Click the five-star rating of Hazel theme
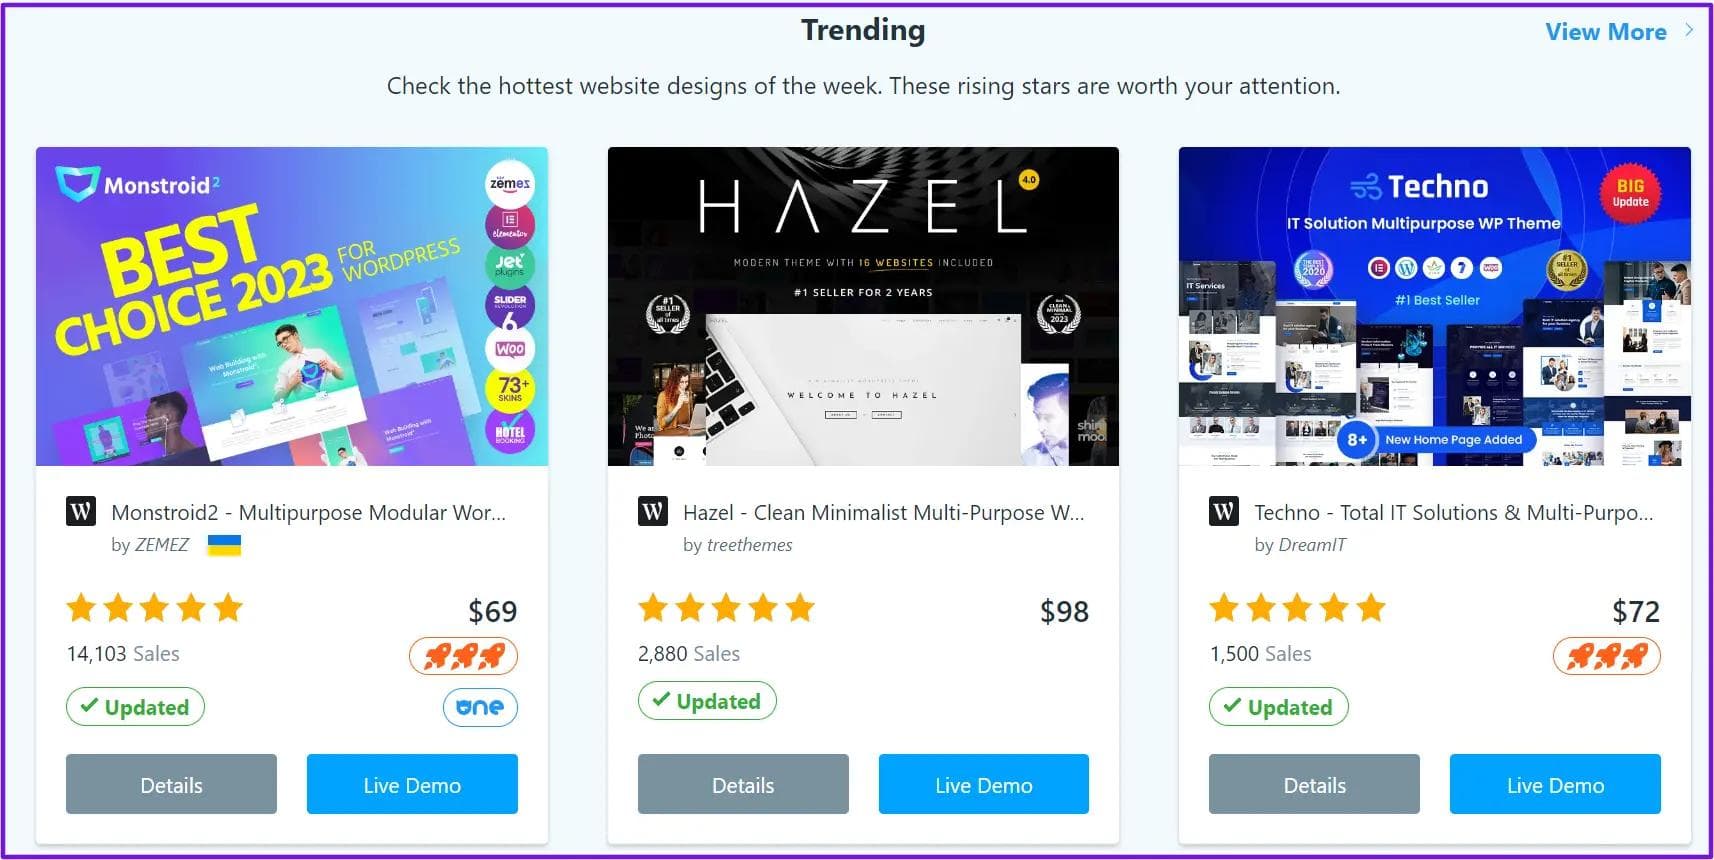 727,608
